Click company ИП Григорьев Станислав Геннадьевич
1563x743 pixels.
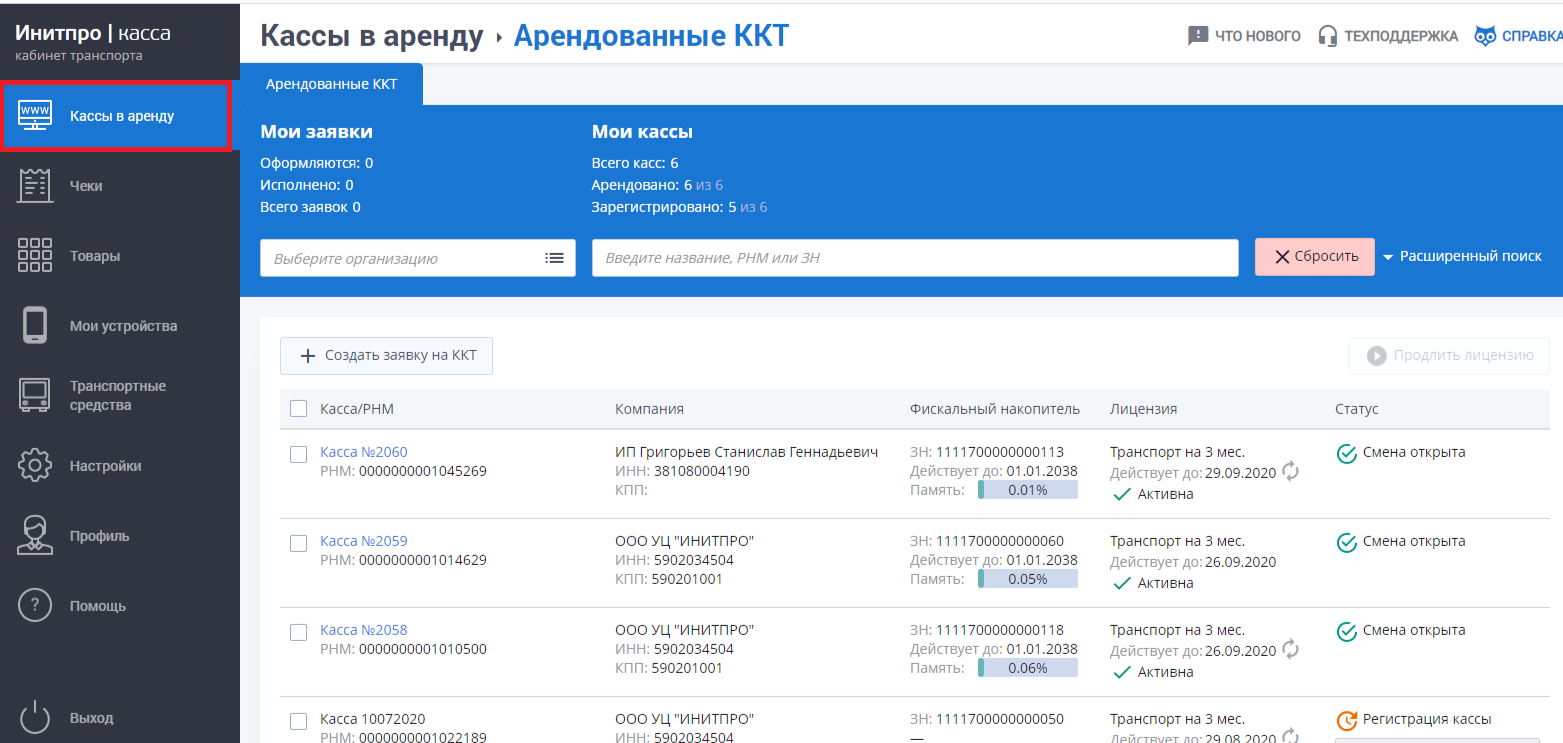746,452
